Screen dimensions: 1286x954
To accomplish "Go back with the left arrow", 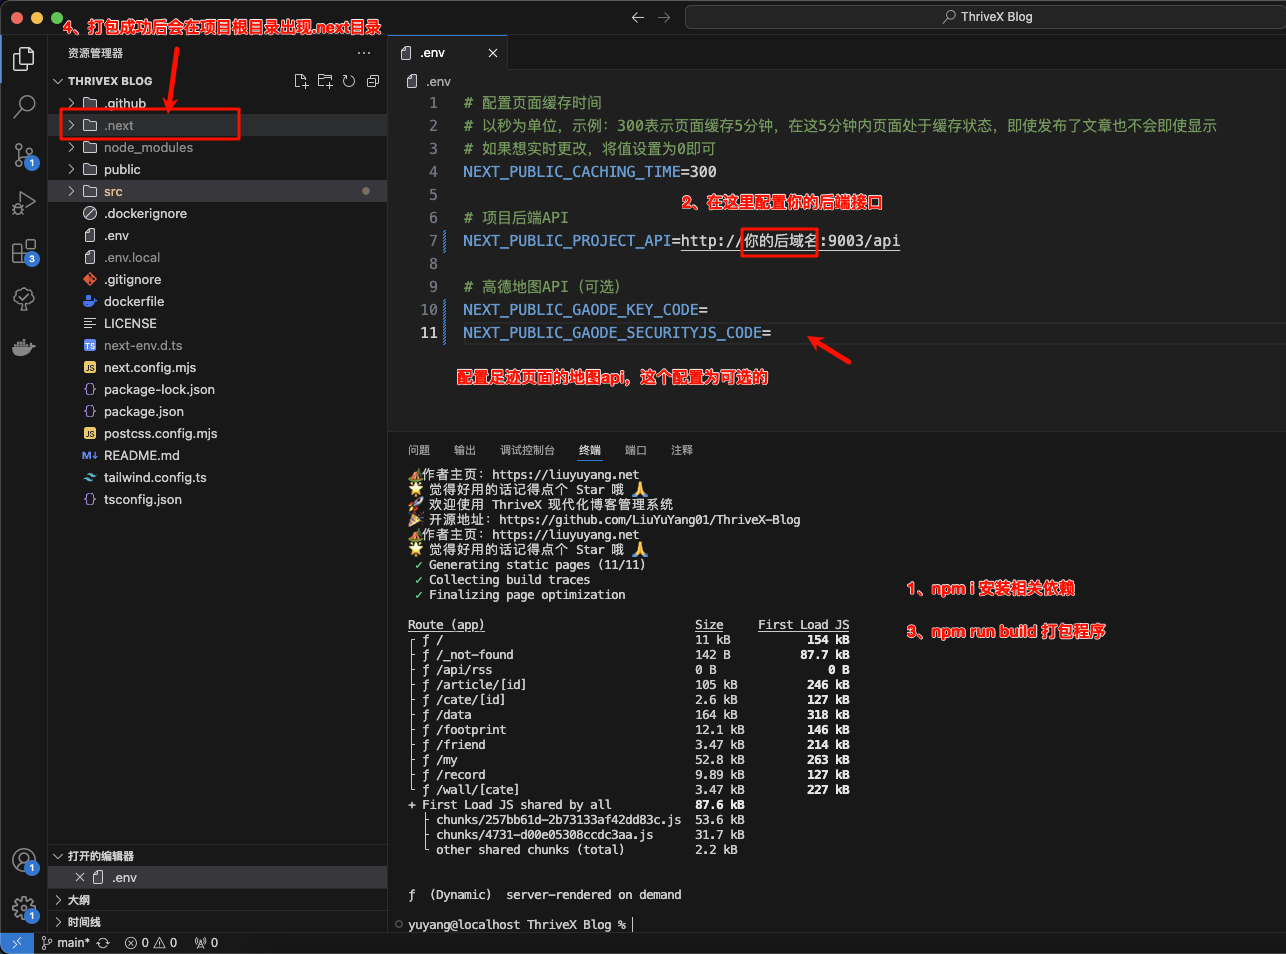I will coord(638,17).
